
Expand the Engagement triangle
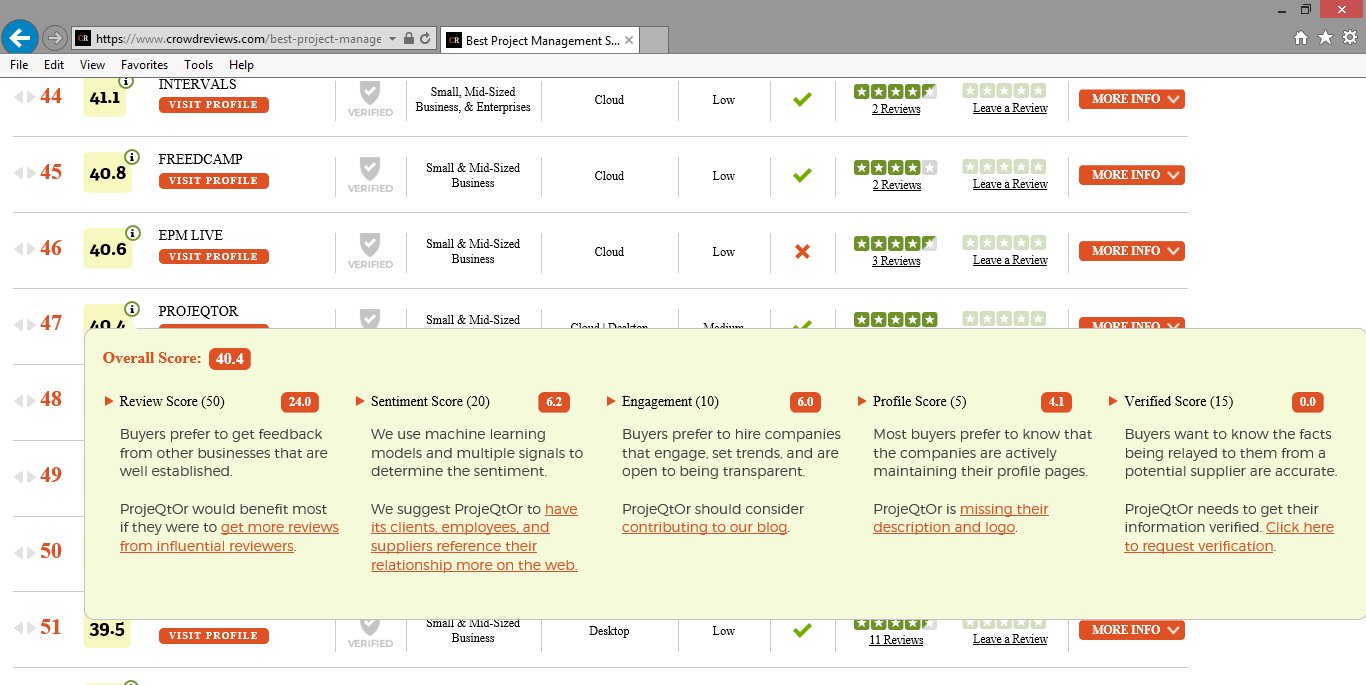[x=611, y=401]
